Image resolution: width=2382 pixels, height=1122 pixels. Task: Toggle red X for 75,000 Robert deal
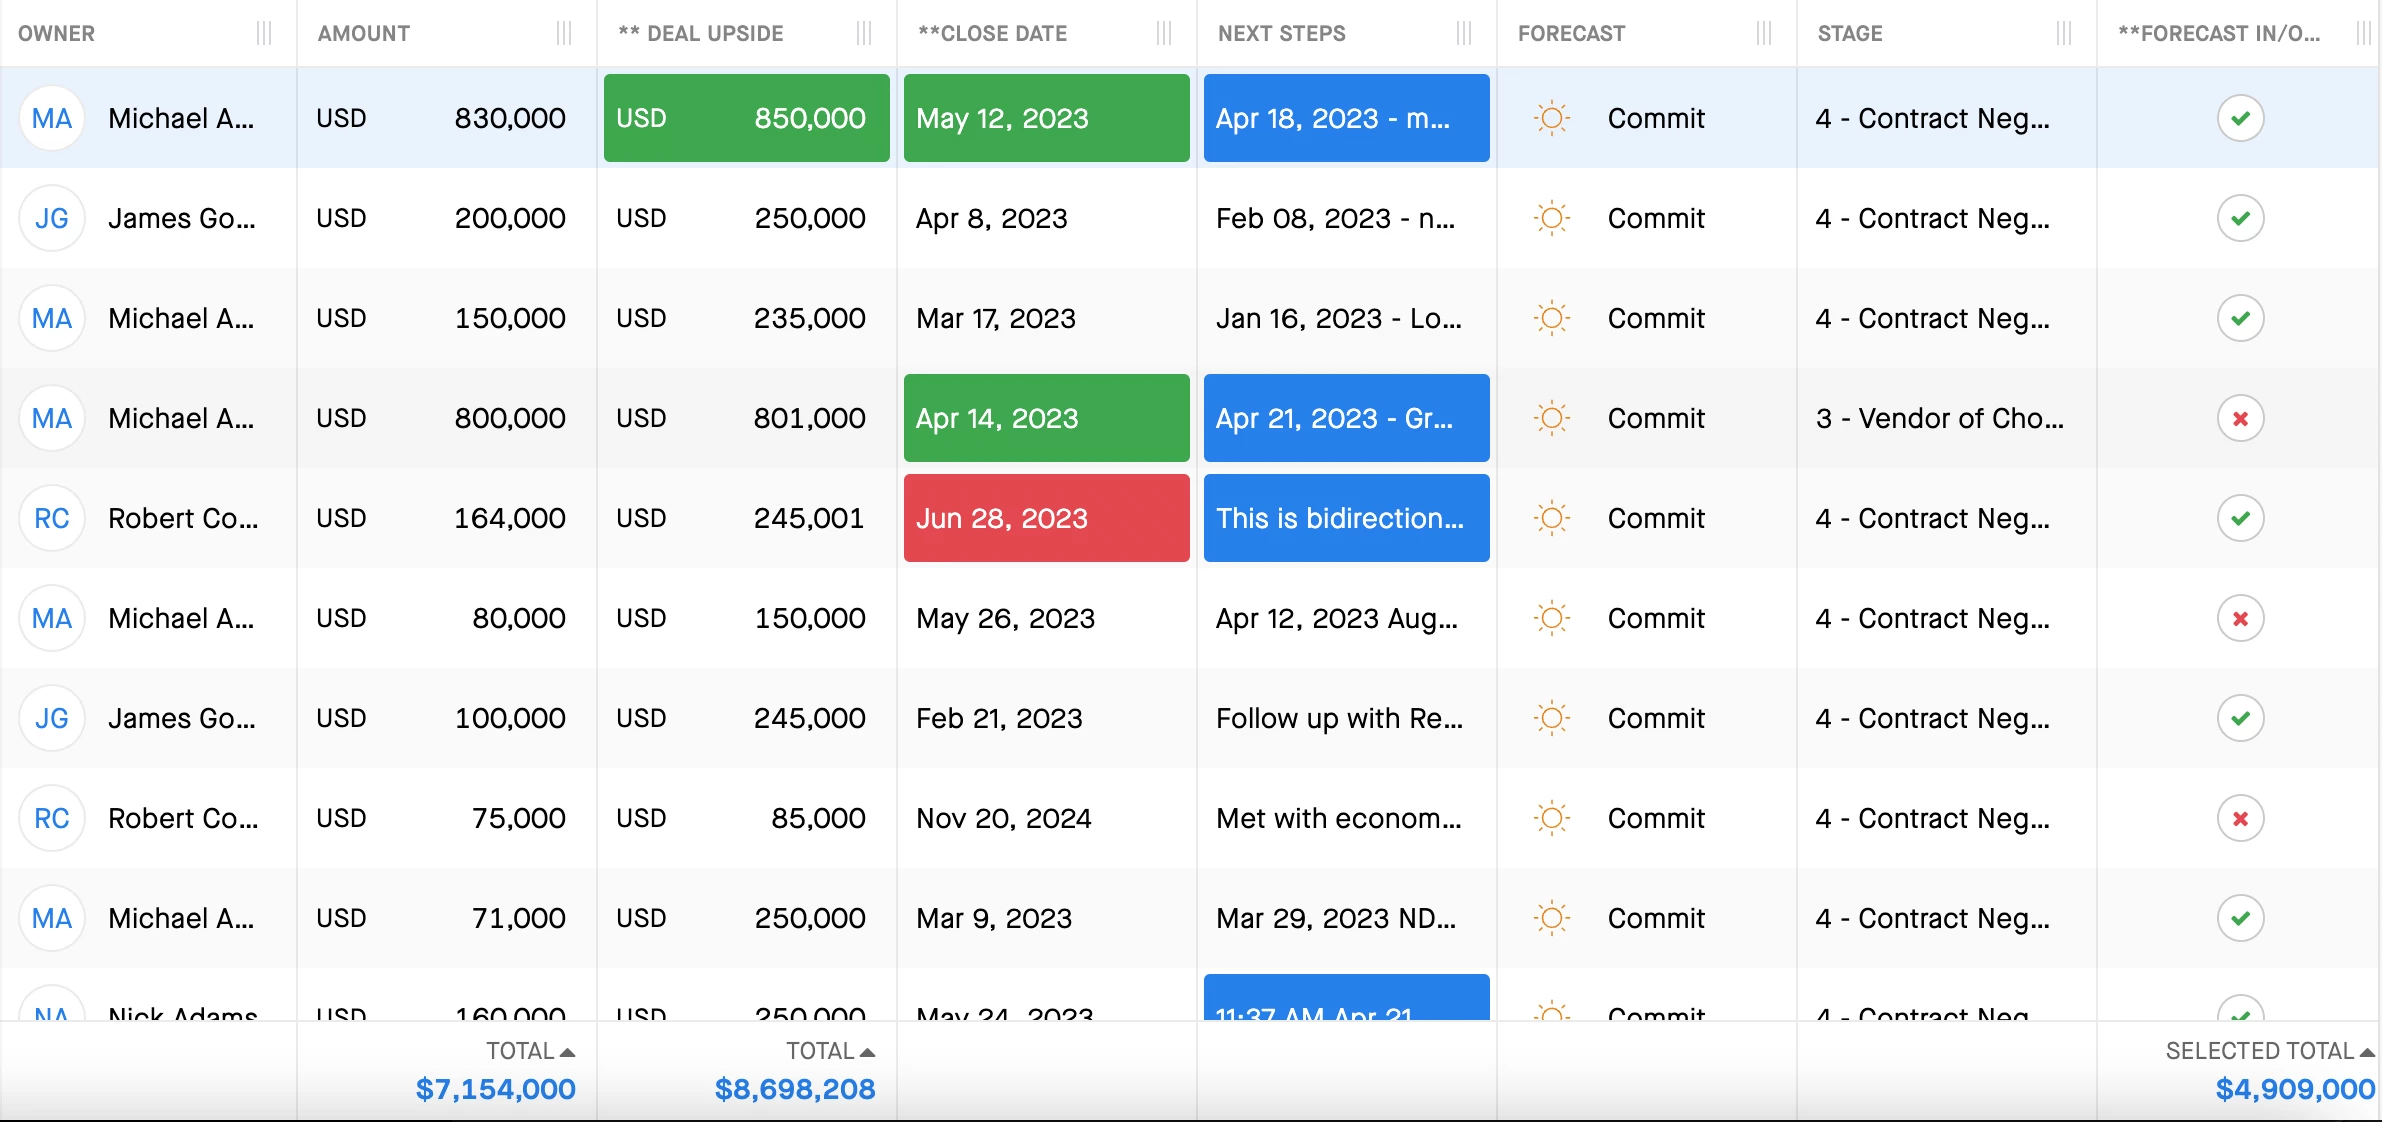2240,818
